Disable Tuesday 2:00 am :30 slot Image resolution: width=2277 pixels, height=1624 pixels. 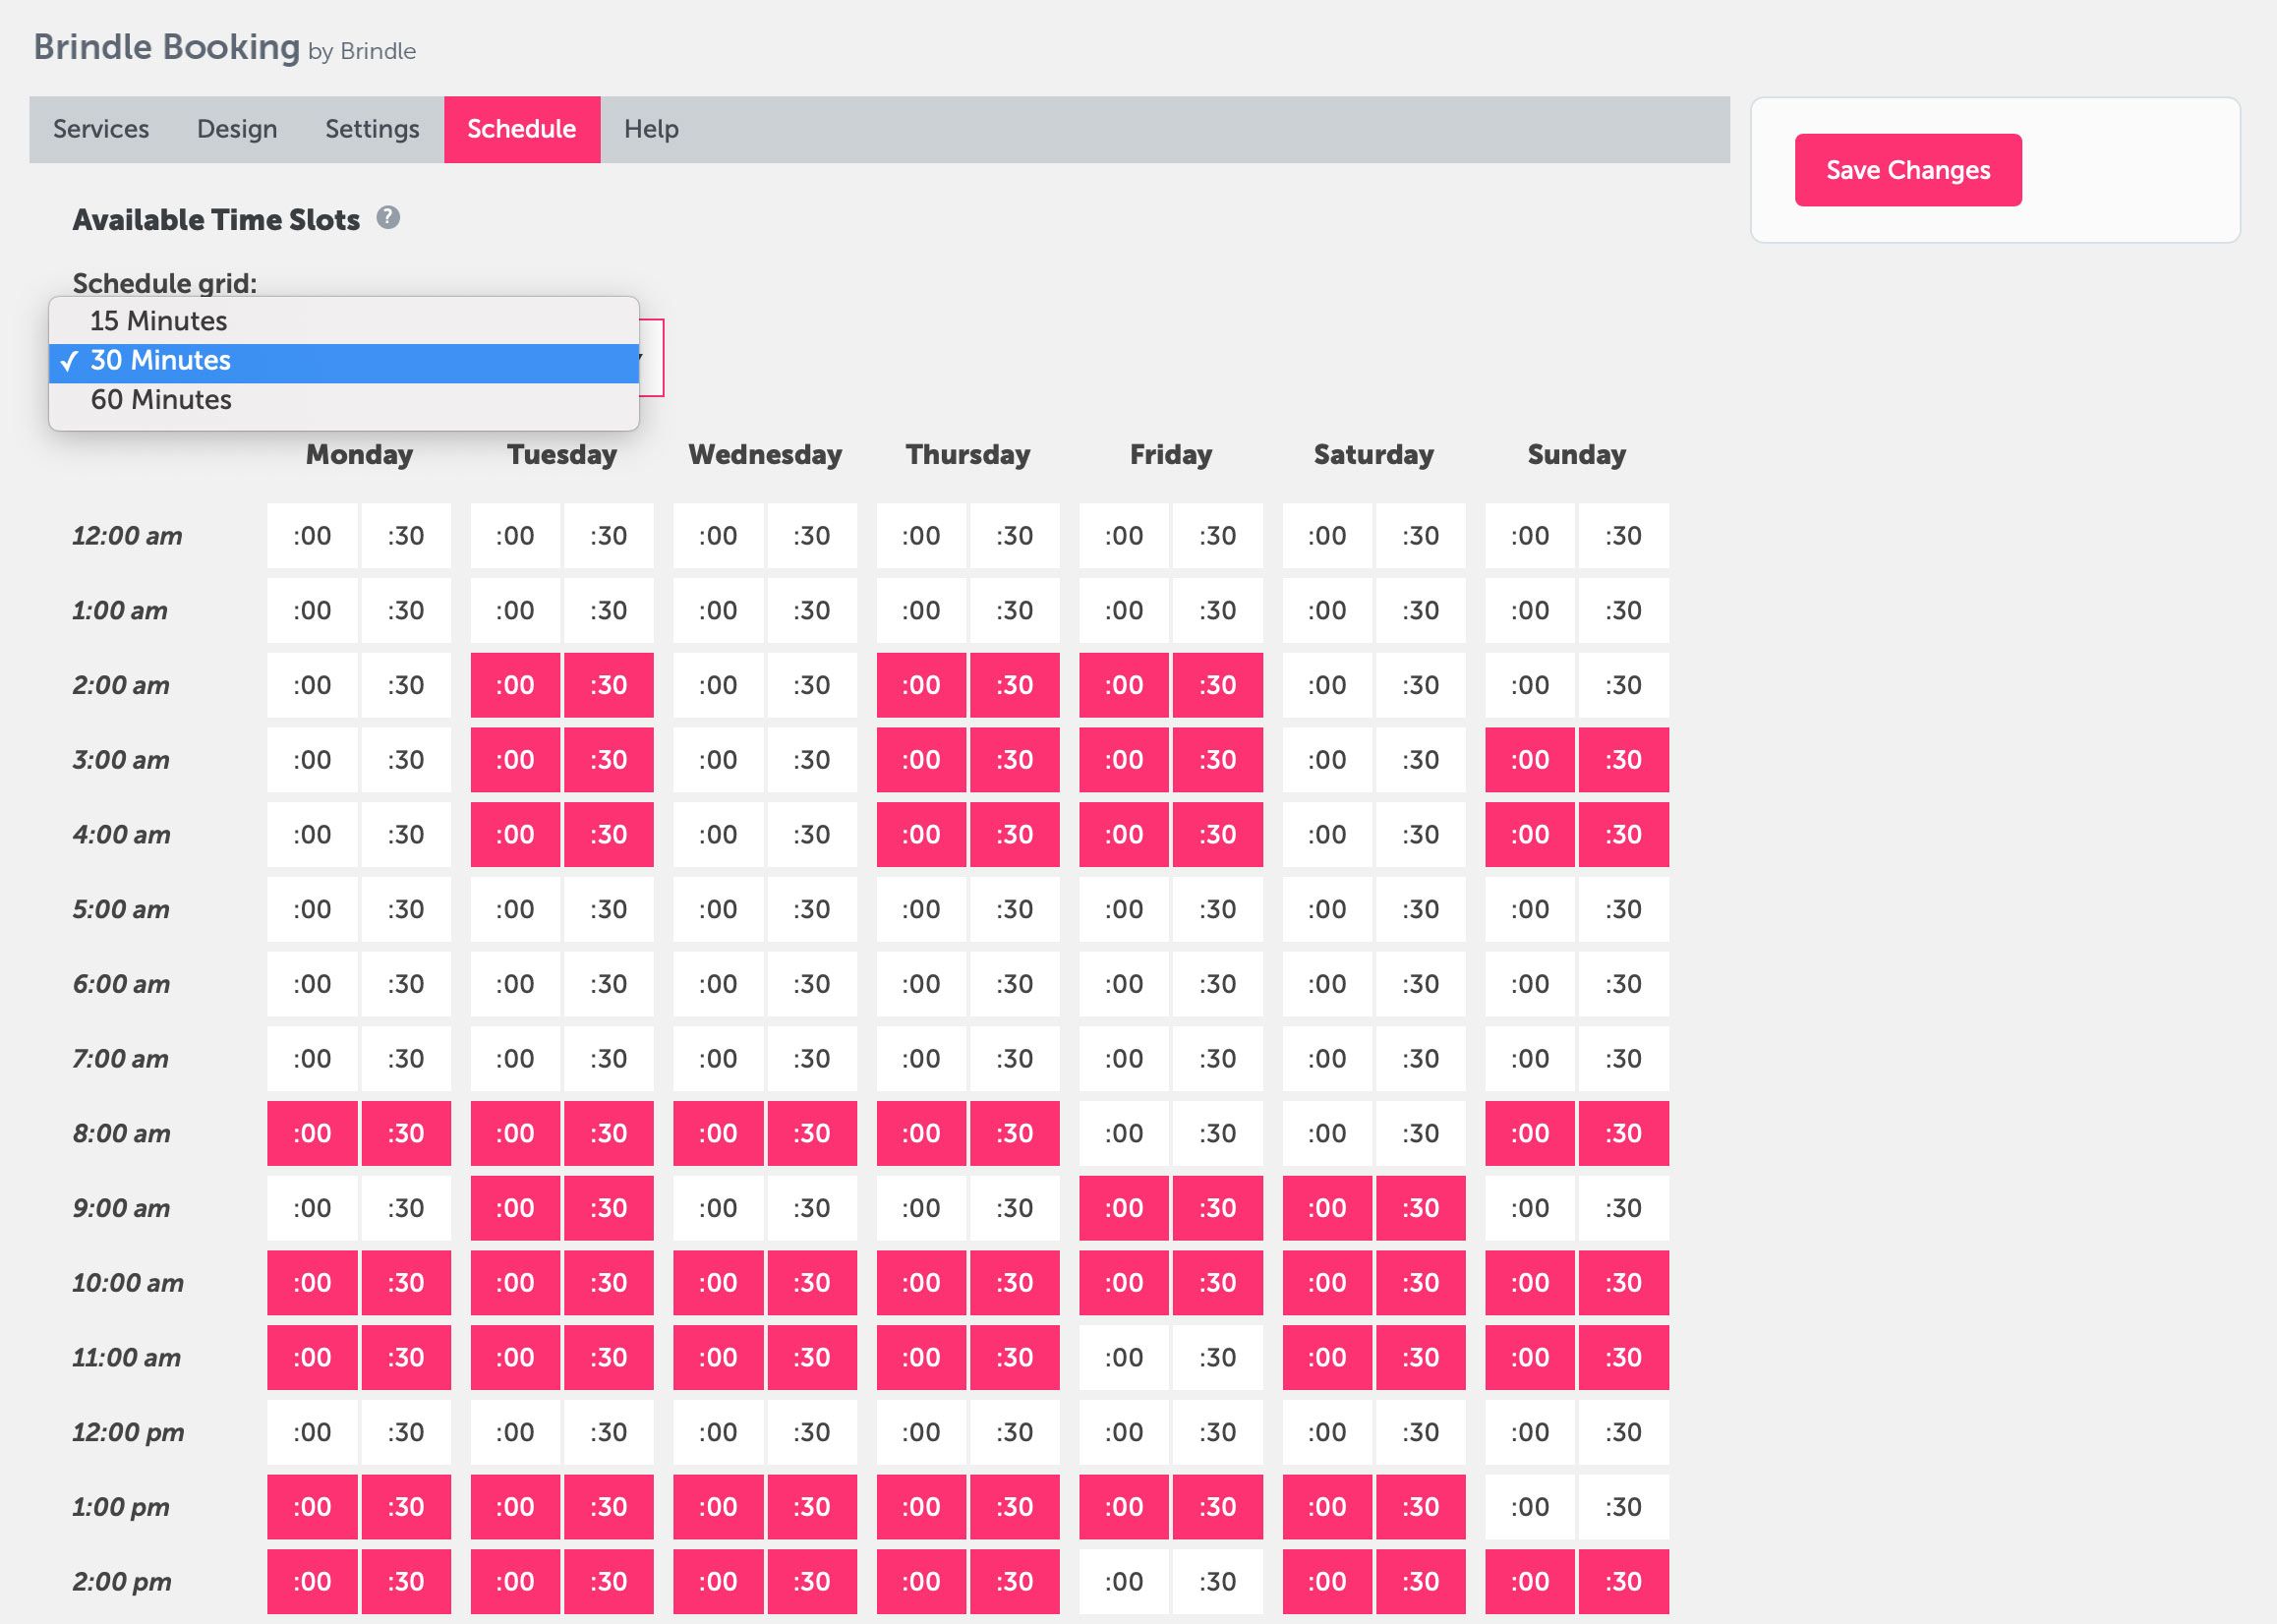point(608,685)
